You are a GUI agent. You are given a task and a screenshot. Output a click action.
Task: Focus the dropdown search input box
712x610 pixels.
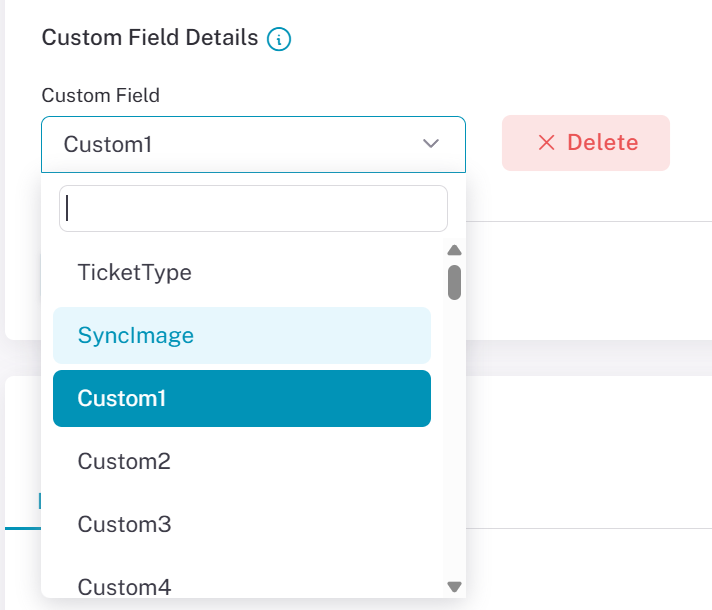(x=253, y=208)
